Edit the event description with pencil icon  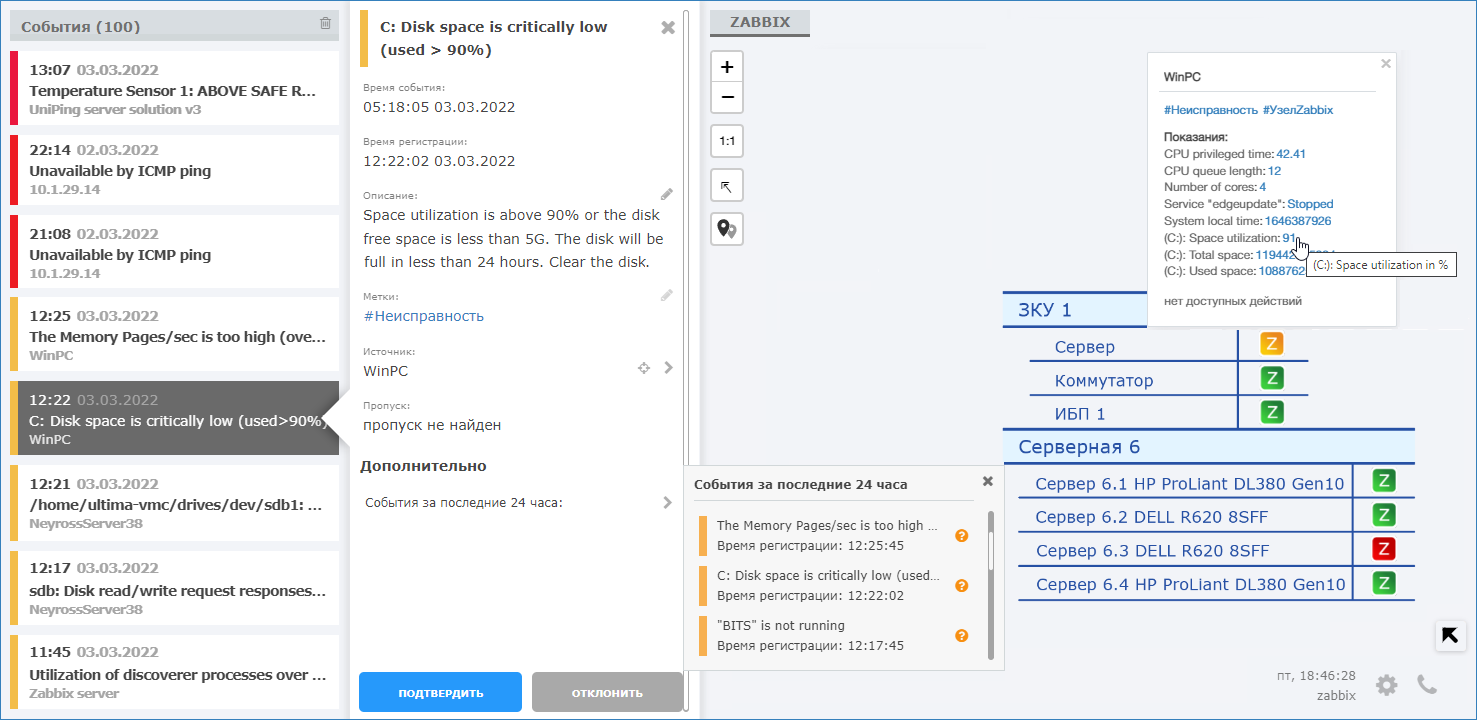pyautogui.click(x=667, y=193)
